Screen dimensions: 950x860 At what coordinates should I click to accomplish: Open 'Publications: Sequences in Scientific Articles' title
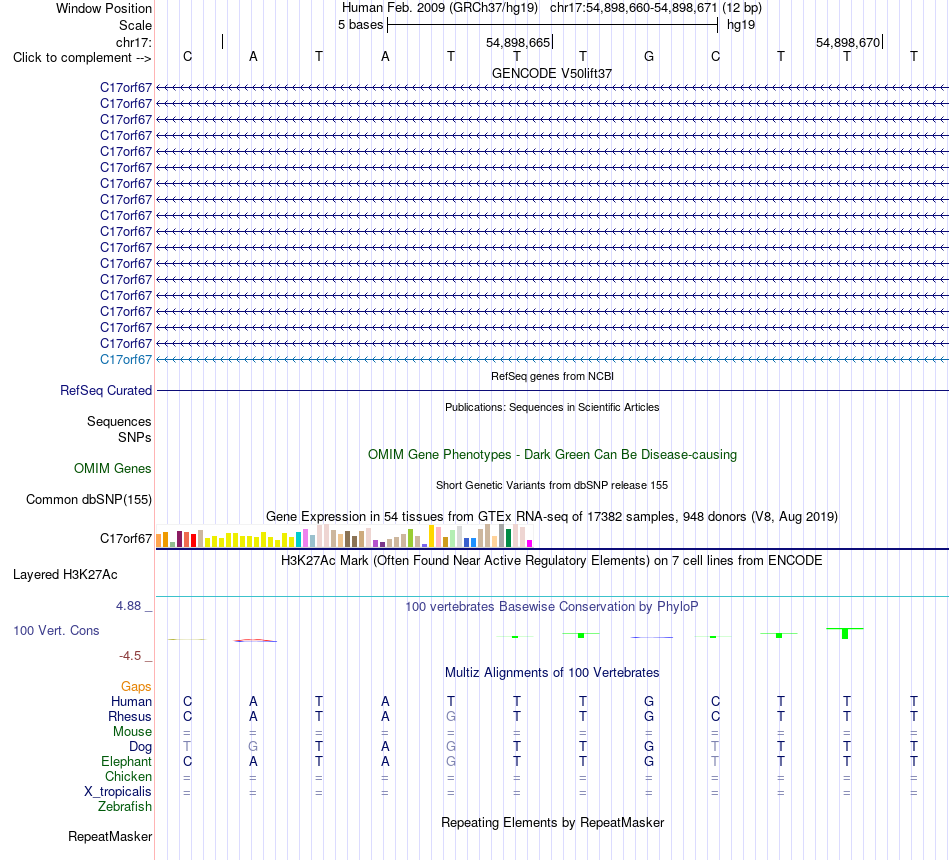click(x=552, y=407)
